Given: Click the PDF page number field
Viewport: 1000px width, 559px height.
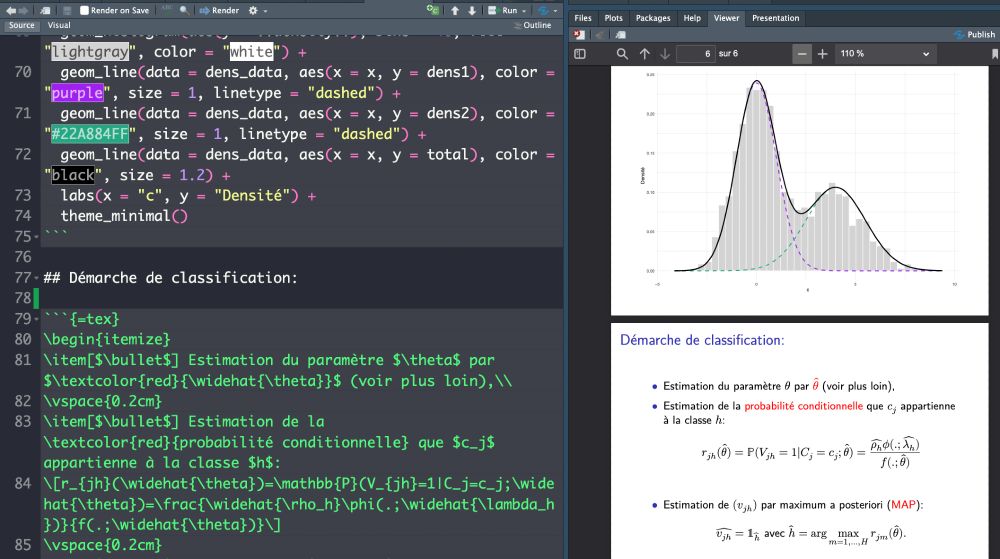Looking at the screenshot, I should (696, 54).
